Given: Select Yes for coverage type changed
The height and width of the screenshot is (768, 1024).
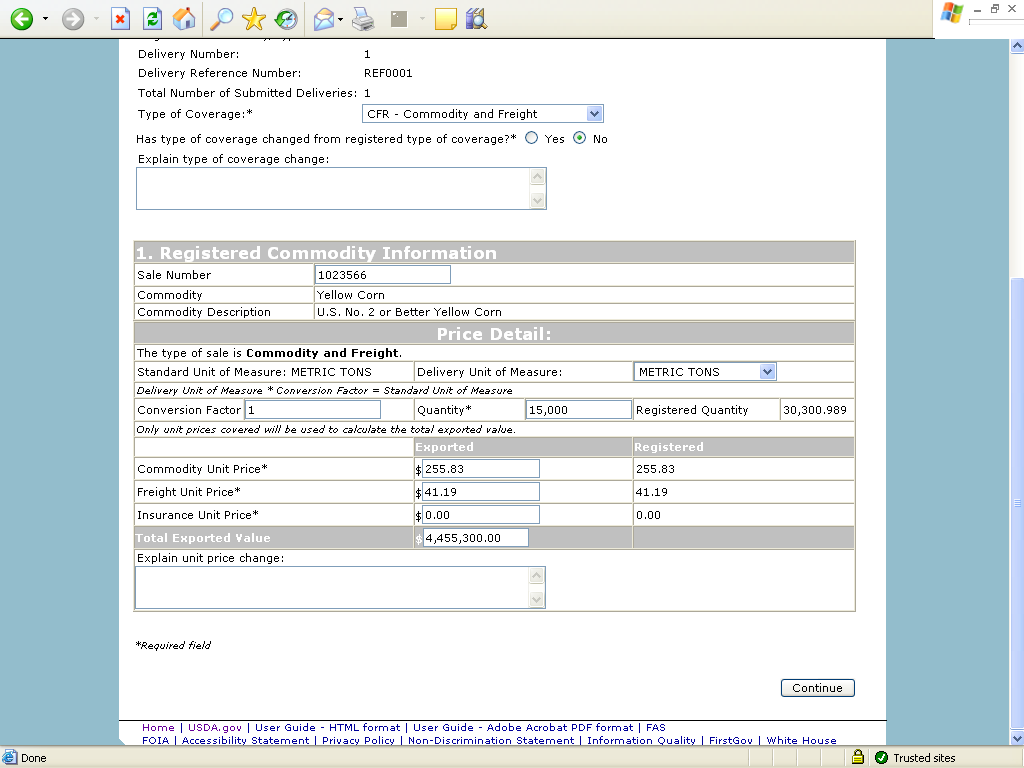Looking at the screenshot, I should pyautogui.click(x=532, y=139).
